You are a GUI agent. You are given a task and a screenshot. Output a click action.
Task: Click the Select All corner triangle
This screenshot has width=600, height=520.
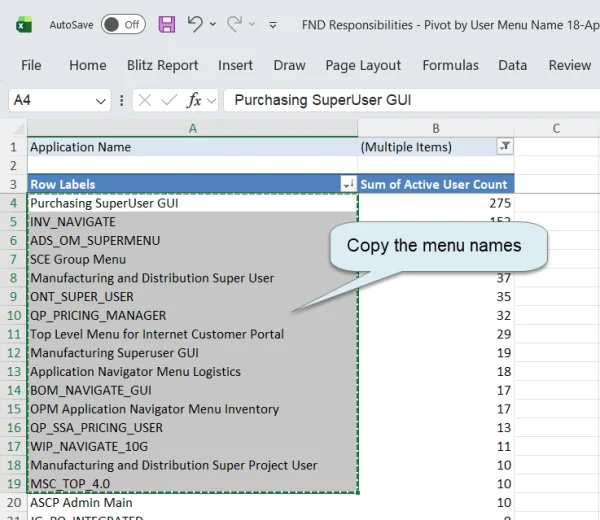[18, 128]
